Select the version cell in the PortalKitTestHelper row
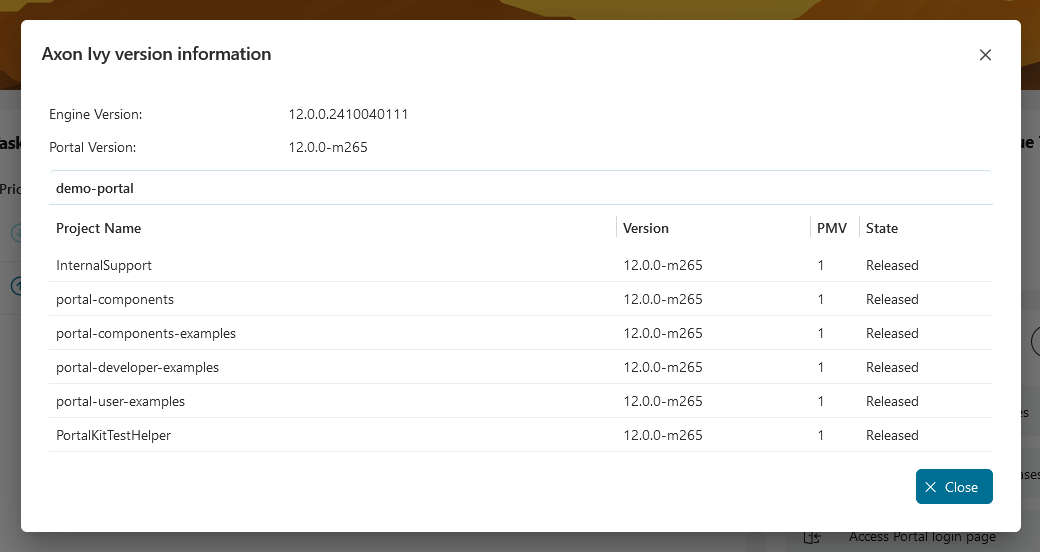Screen dimensions: 1040x552 663,435
